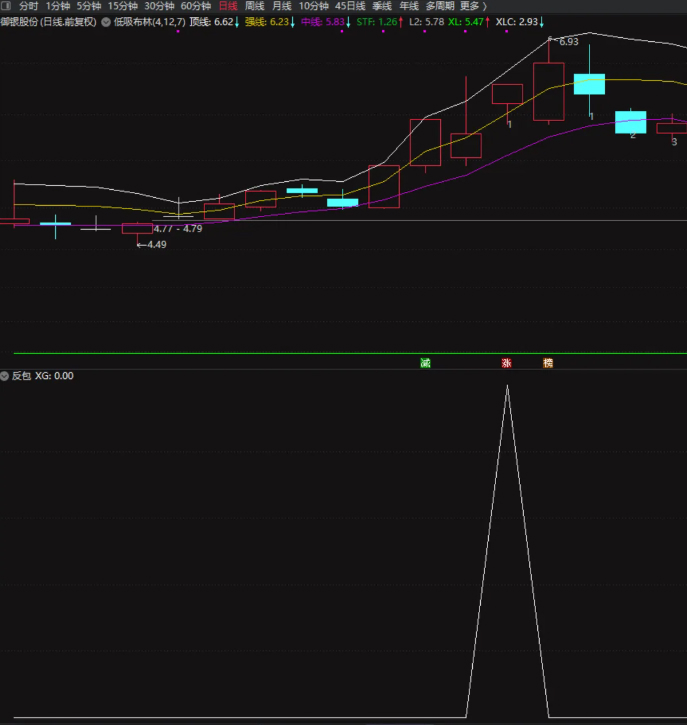Click the 4.49 low price marker
This screenshot has height=725, width=687.
156,245
